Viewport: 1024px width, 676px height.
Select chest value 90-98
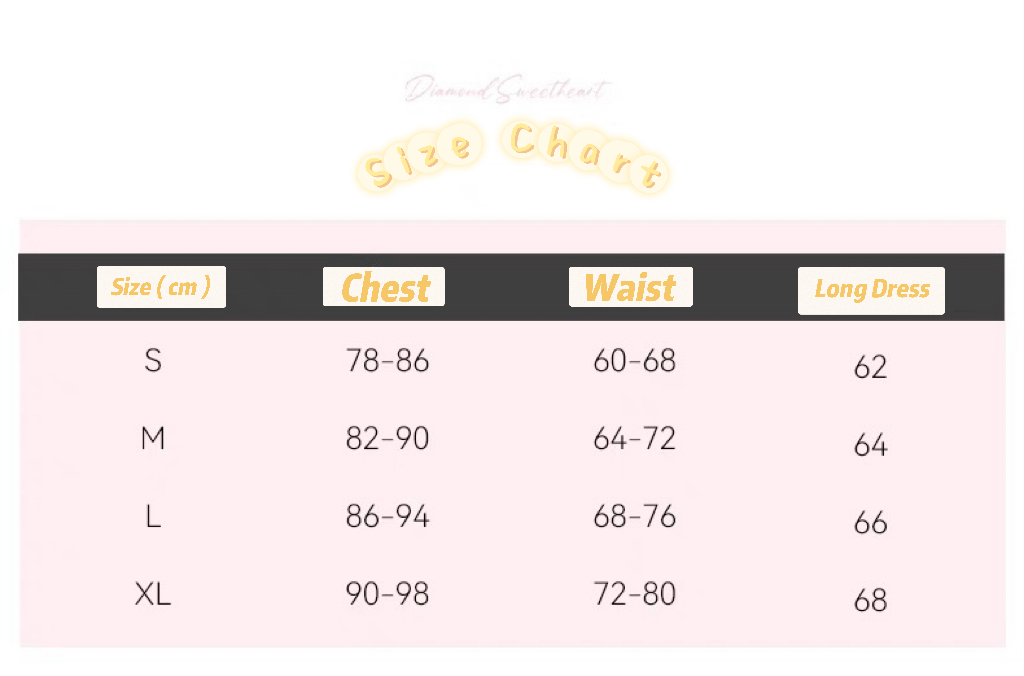click(x=387, y=595)
